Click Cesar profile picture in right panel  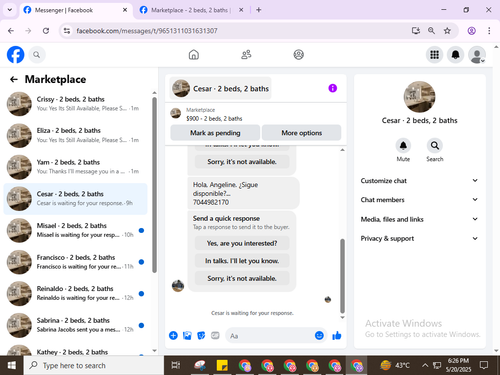419,97
